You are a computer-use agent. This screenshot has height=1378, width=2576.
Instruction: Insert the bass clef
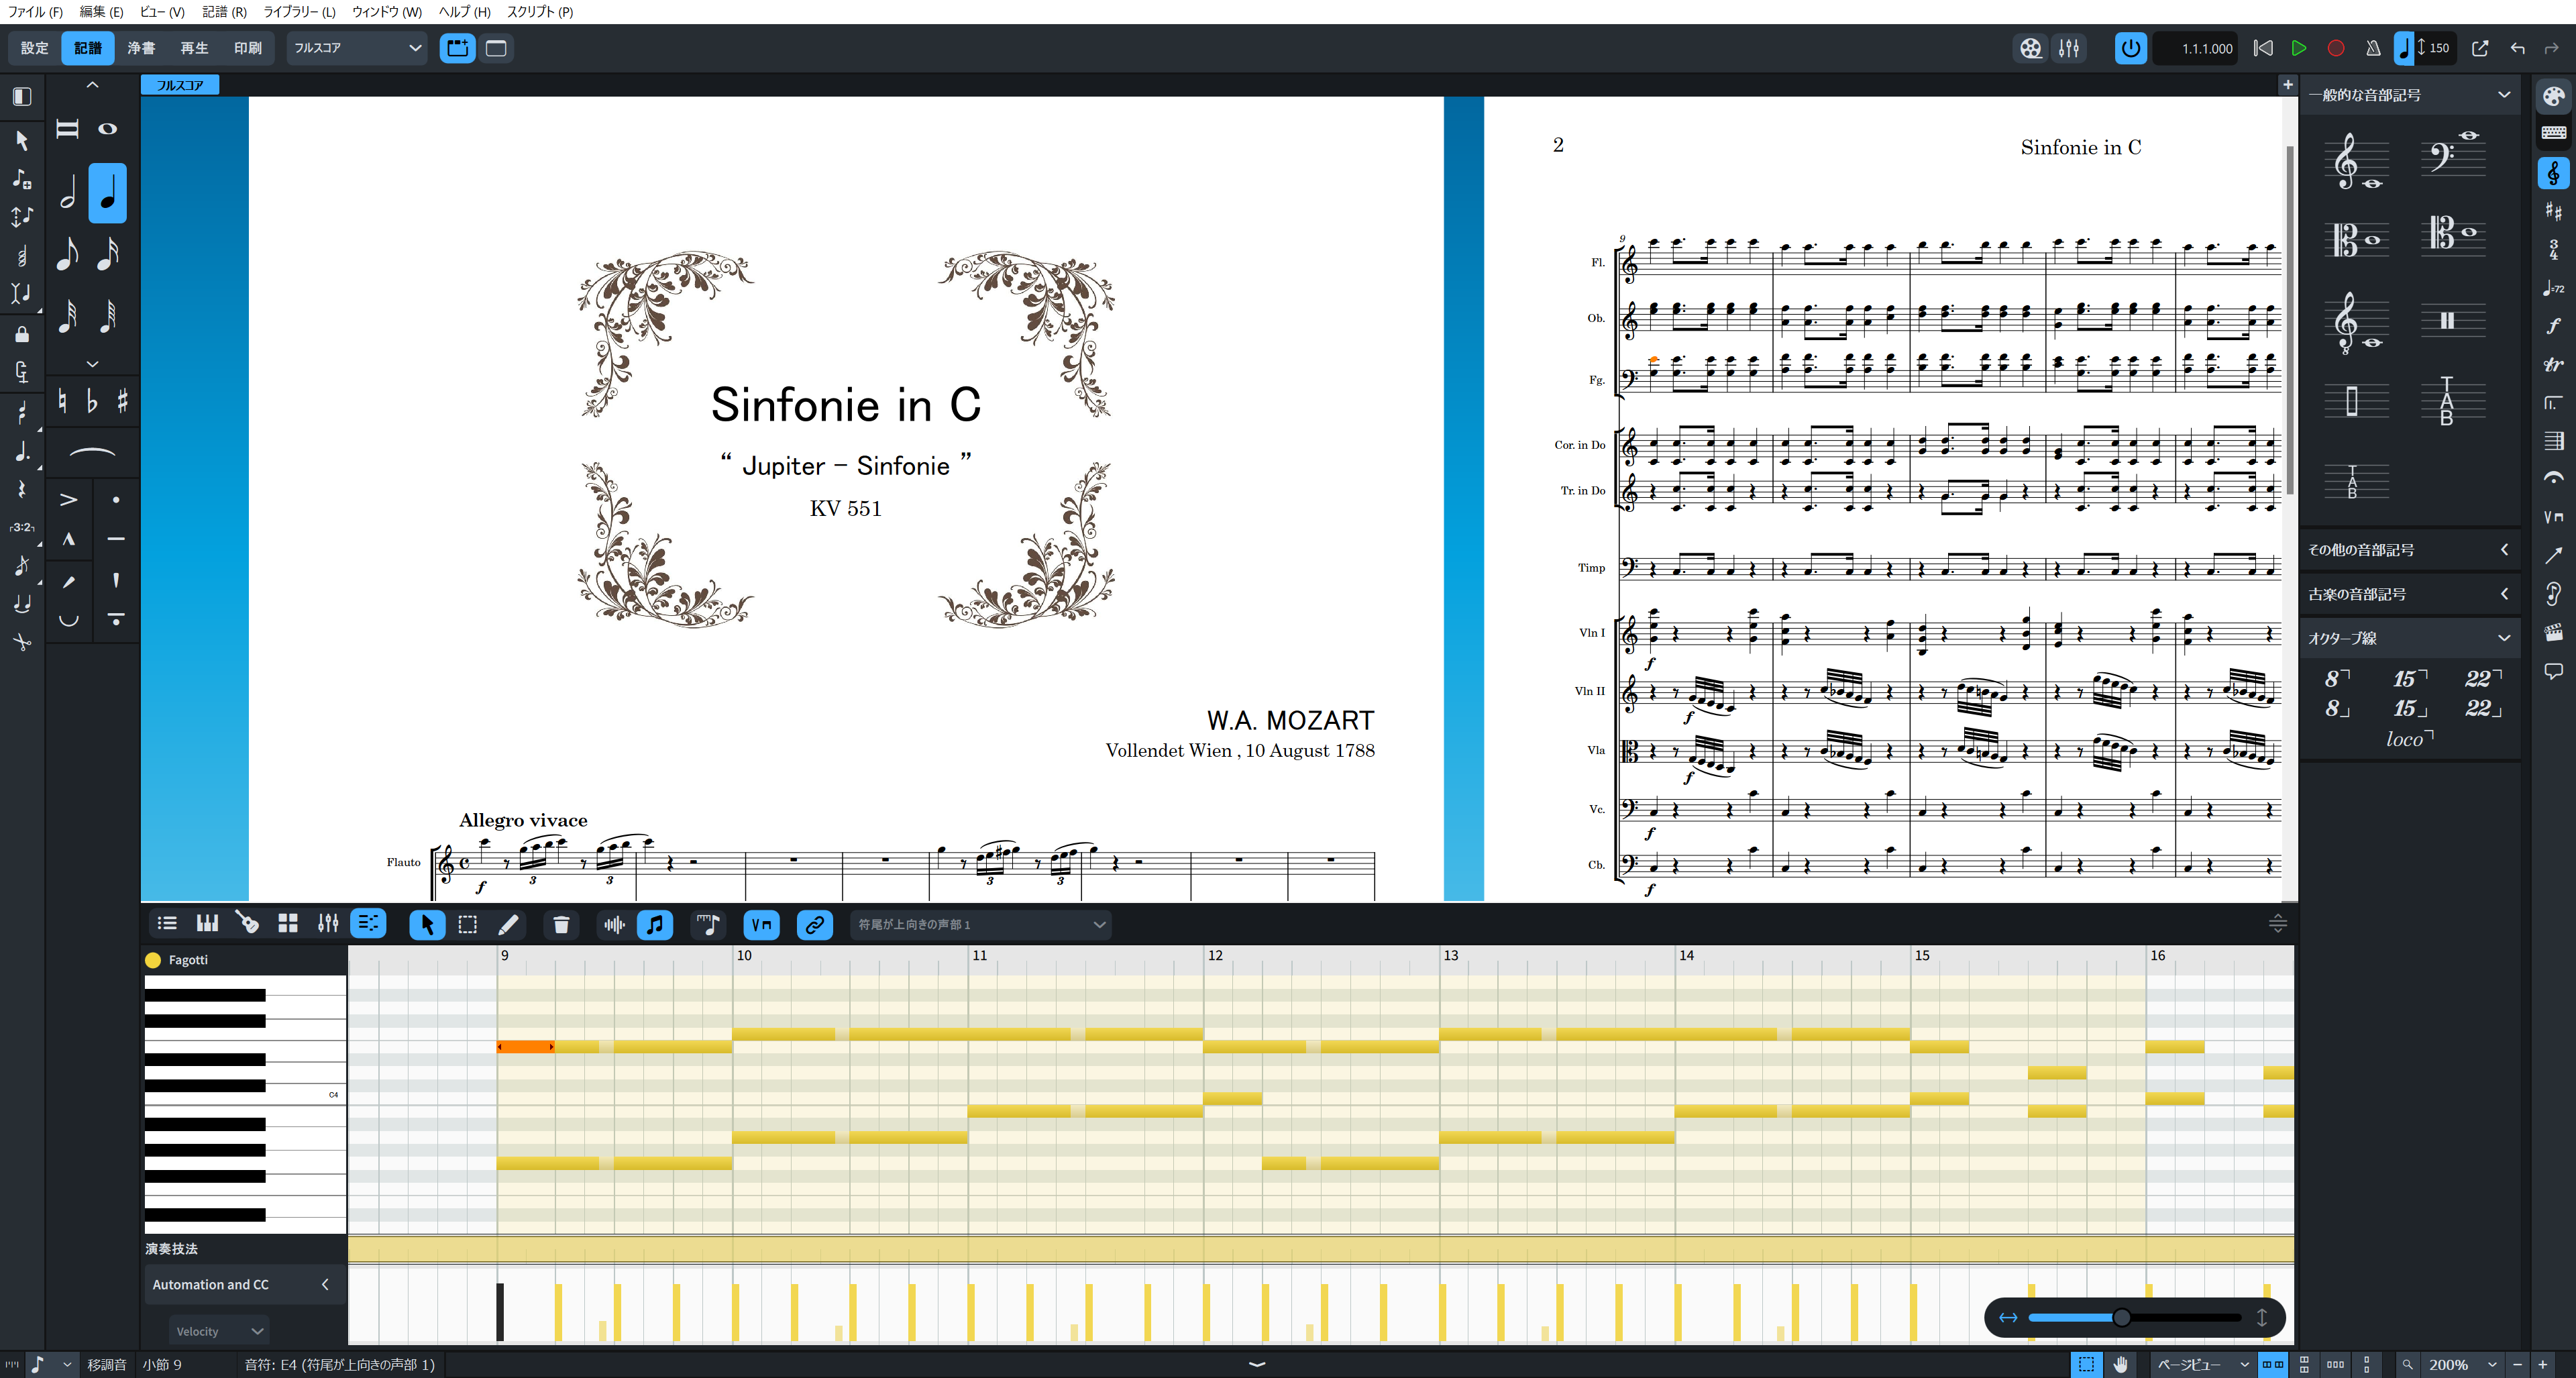(x=2452, y=155)
